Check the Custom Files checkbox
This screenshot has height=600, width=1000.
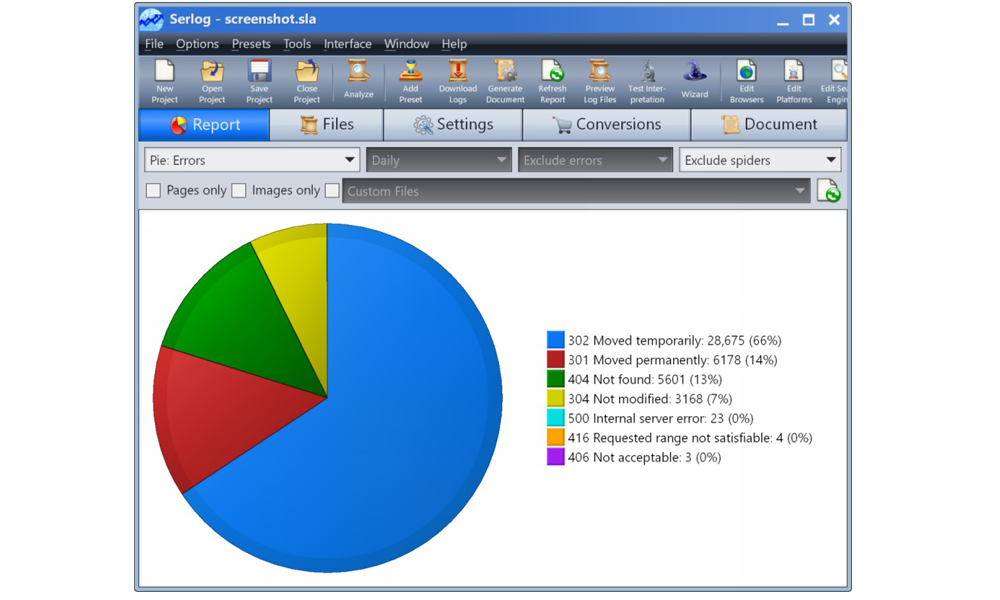332,191
